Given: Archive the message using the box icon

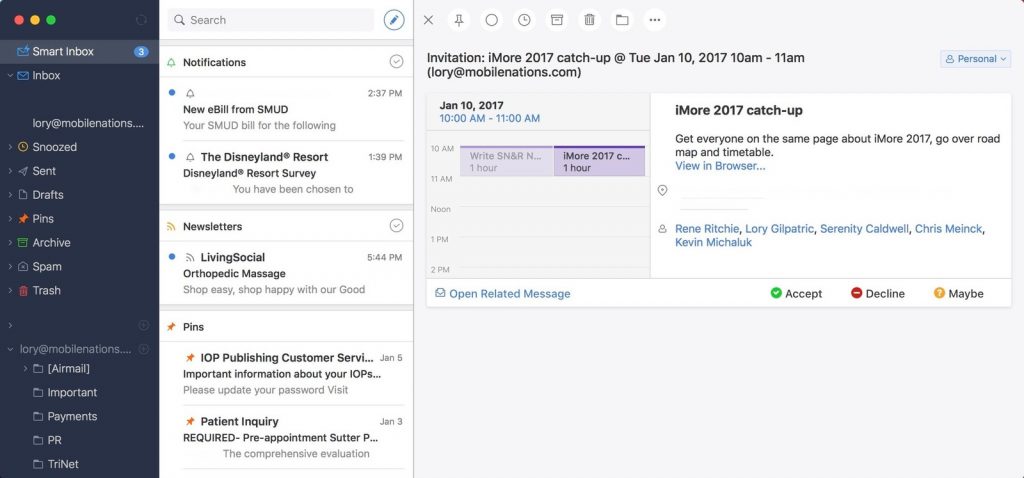Looking at the screenshot, I should point(557,20).
